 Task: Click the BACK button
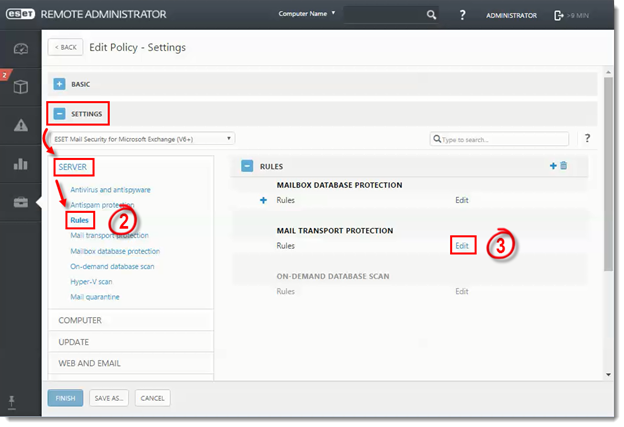pos(65,47)
